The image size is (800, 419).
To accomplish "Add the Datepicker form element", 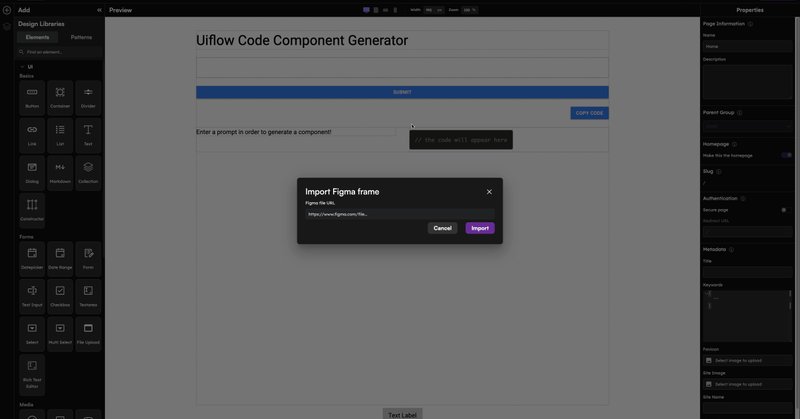I will pos(32,259).
